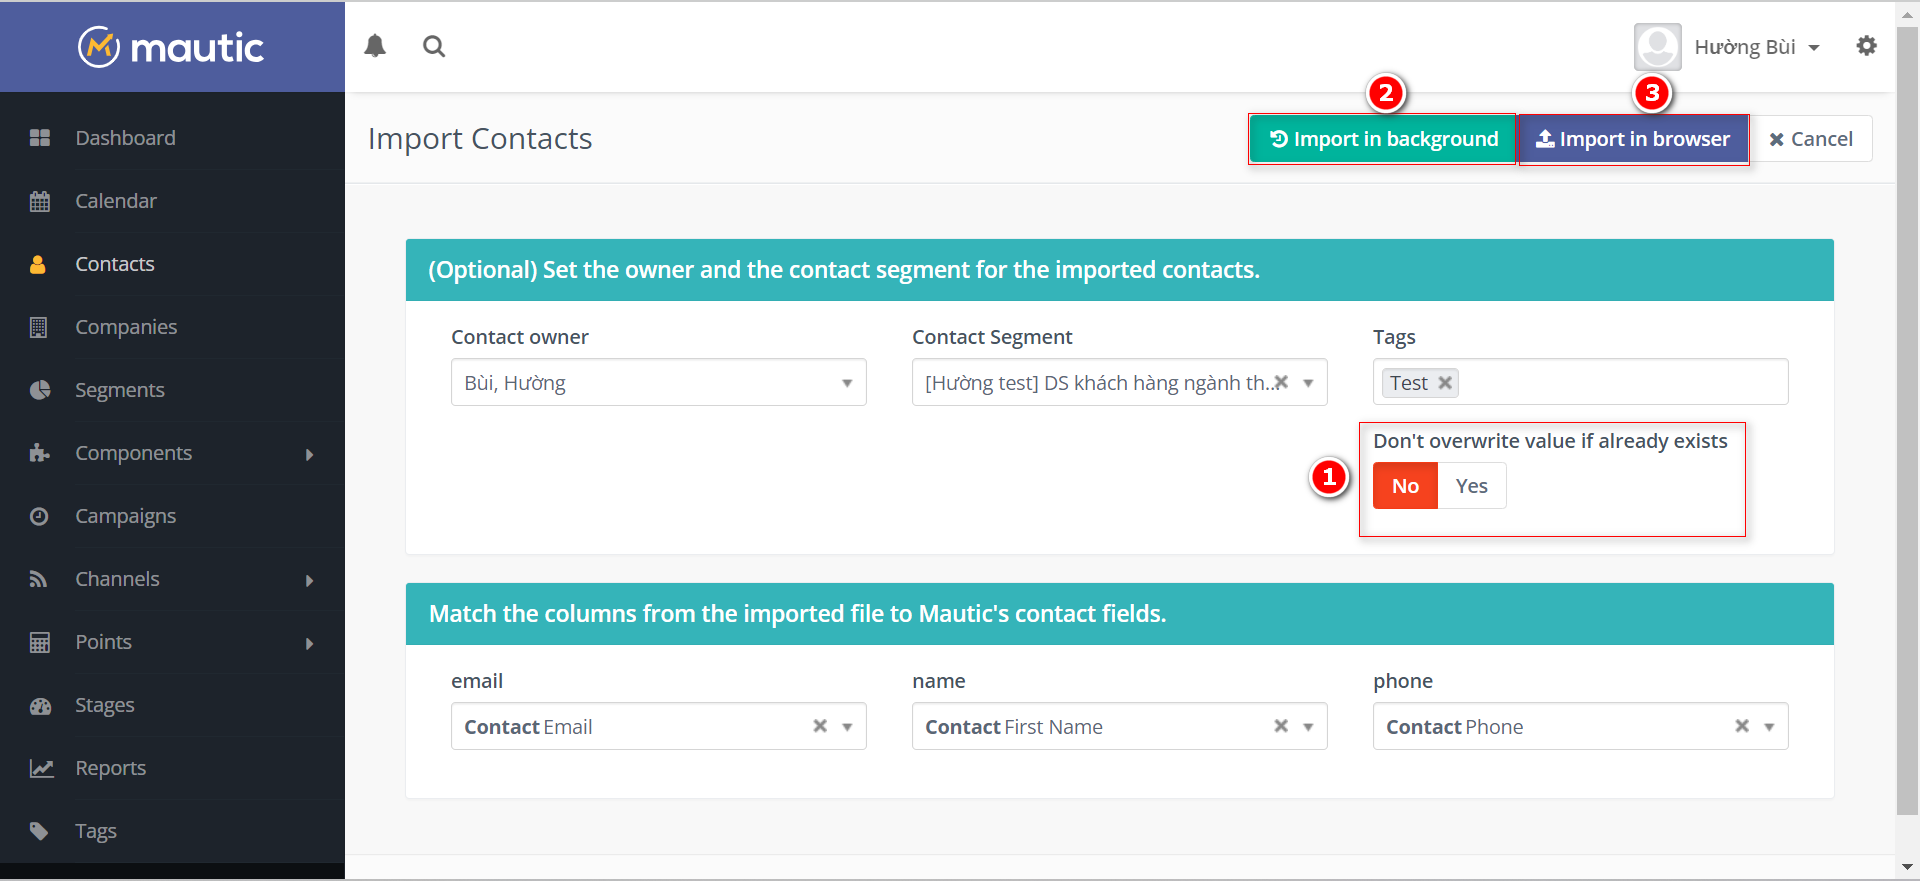Click the user avatar picture
The width and height of the screenshot is (1920, 881).
(1657, 47)
